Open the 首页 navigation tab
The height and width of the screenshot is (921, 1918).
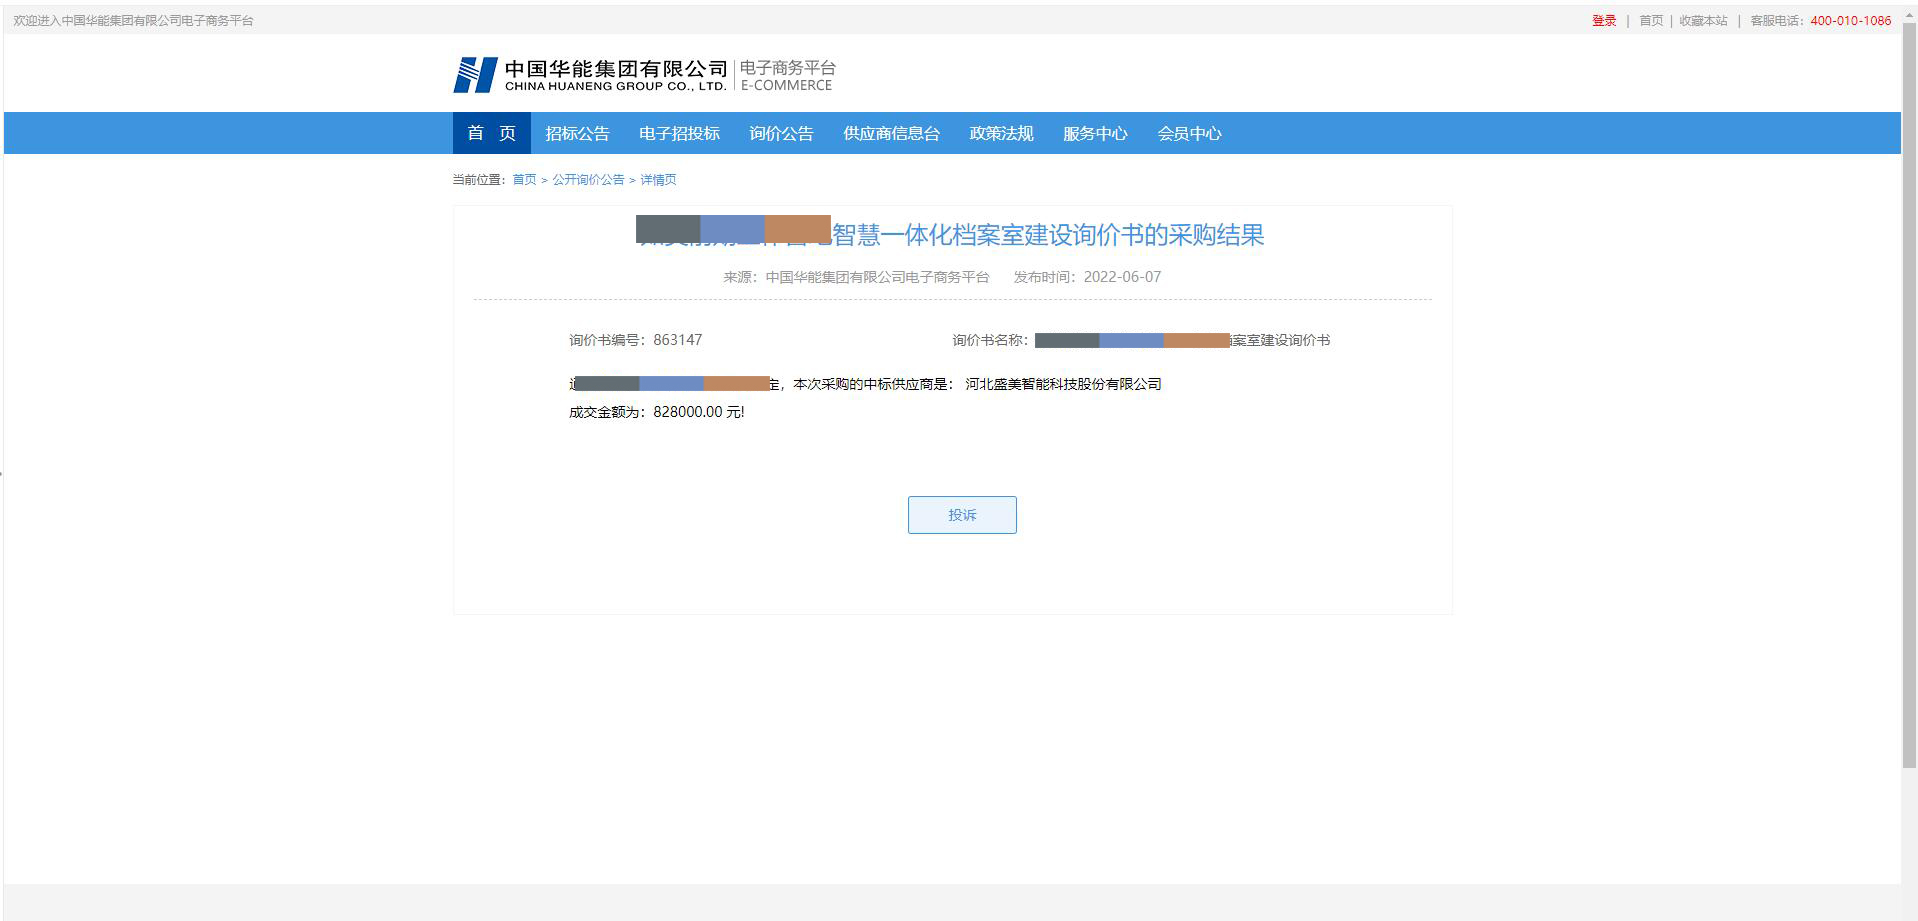point(491,133)
